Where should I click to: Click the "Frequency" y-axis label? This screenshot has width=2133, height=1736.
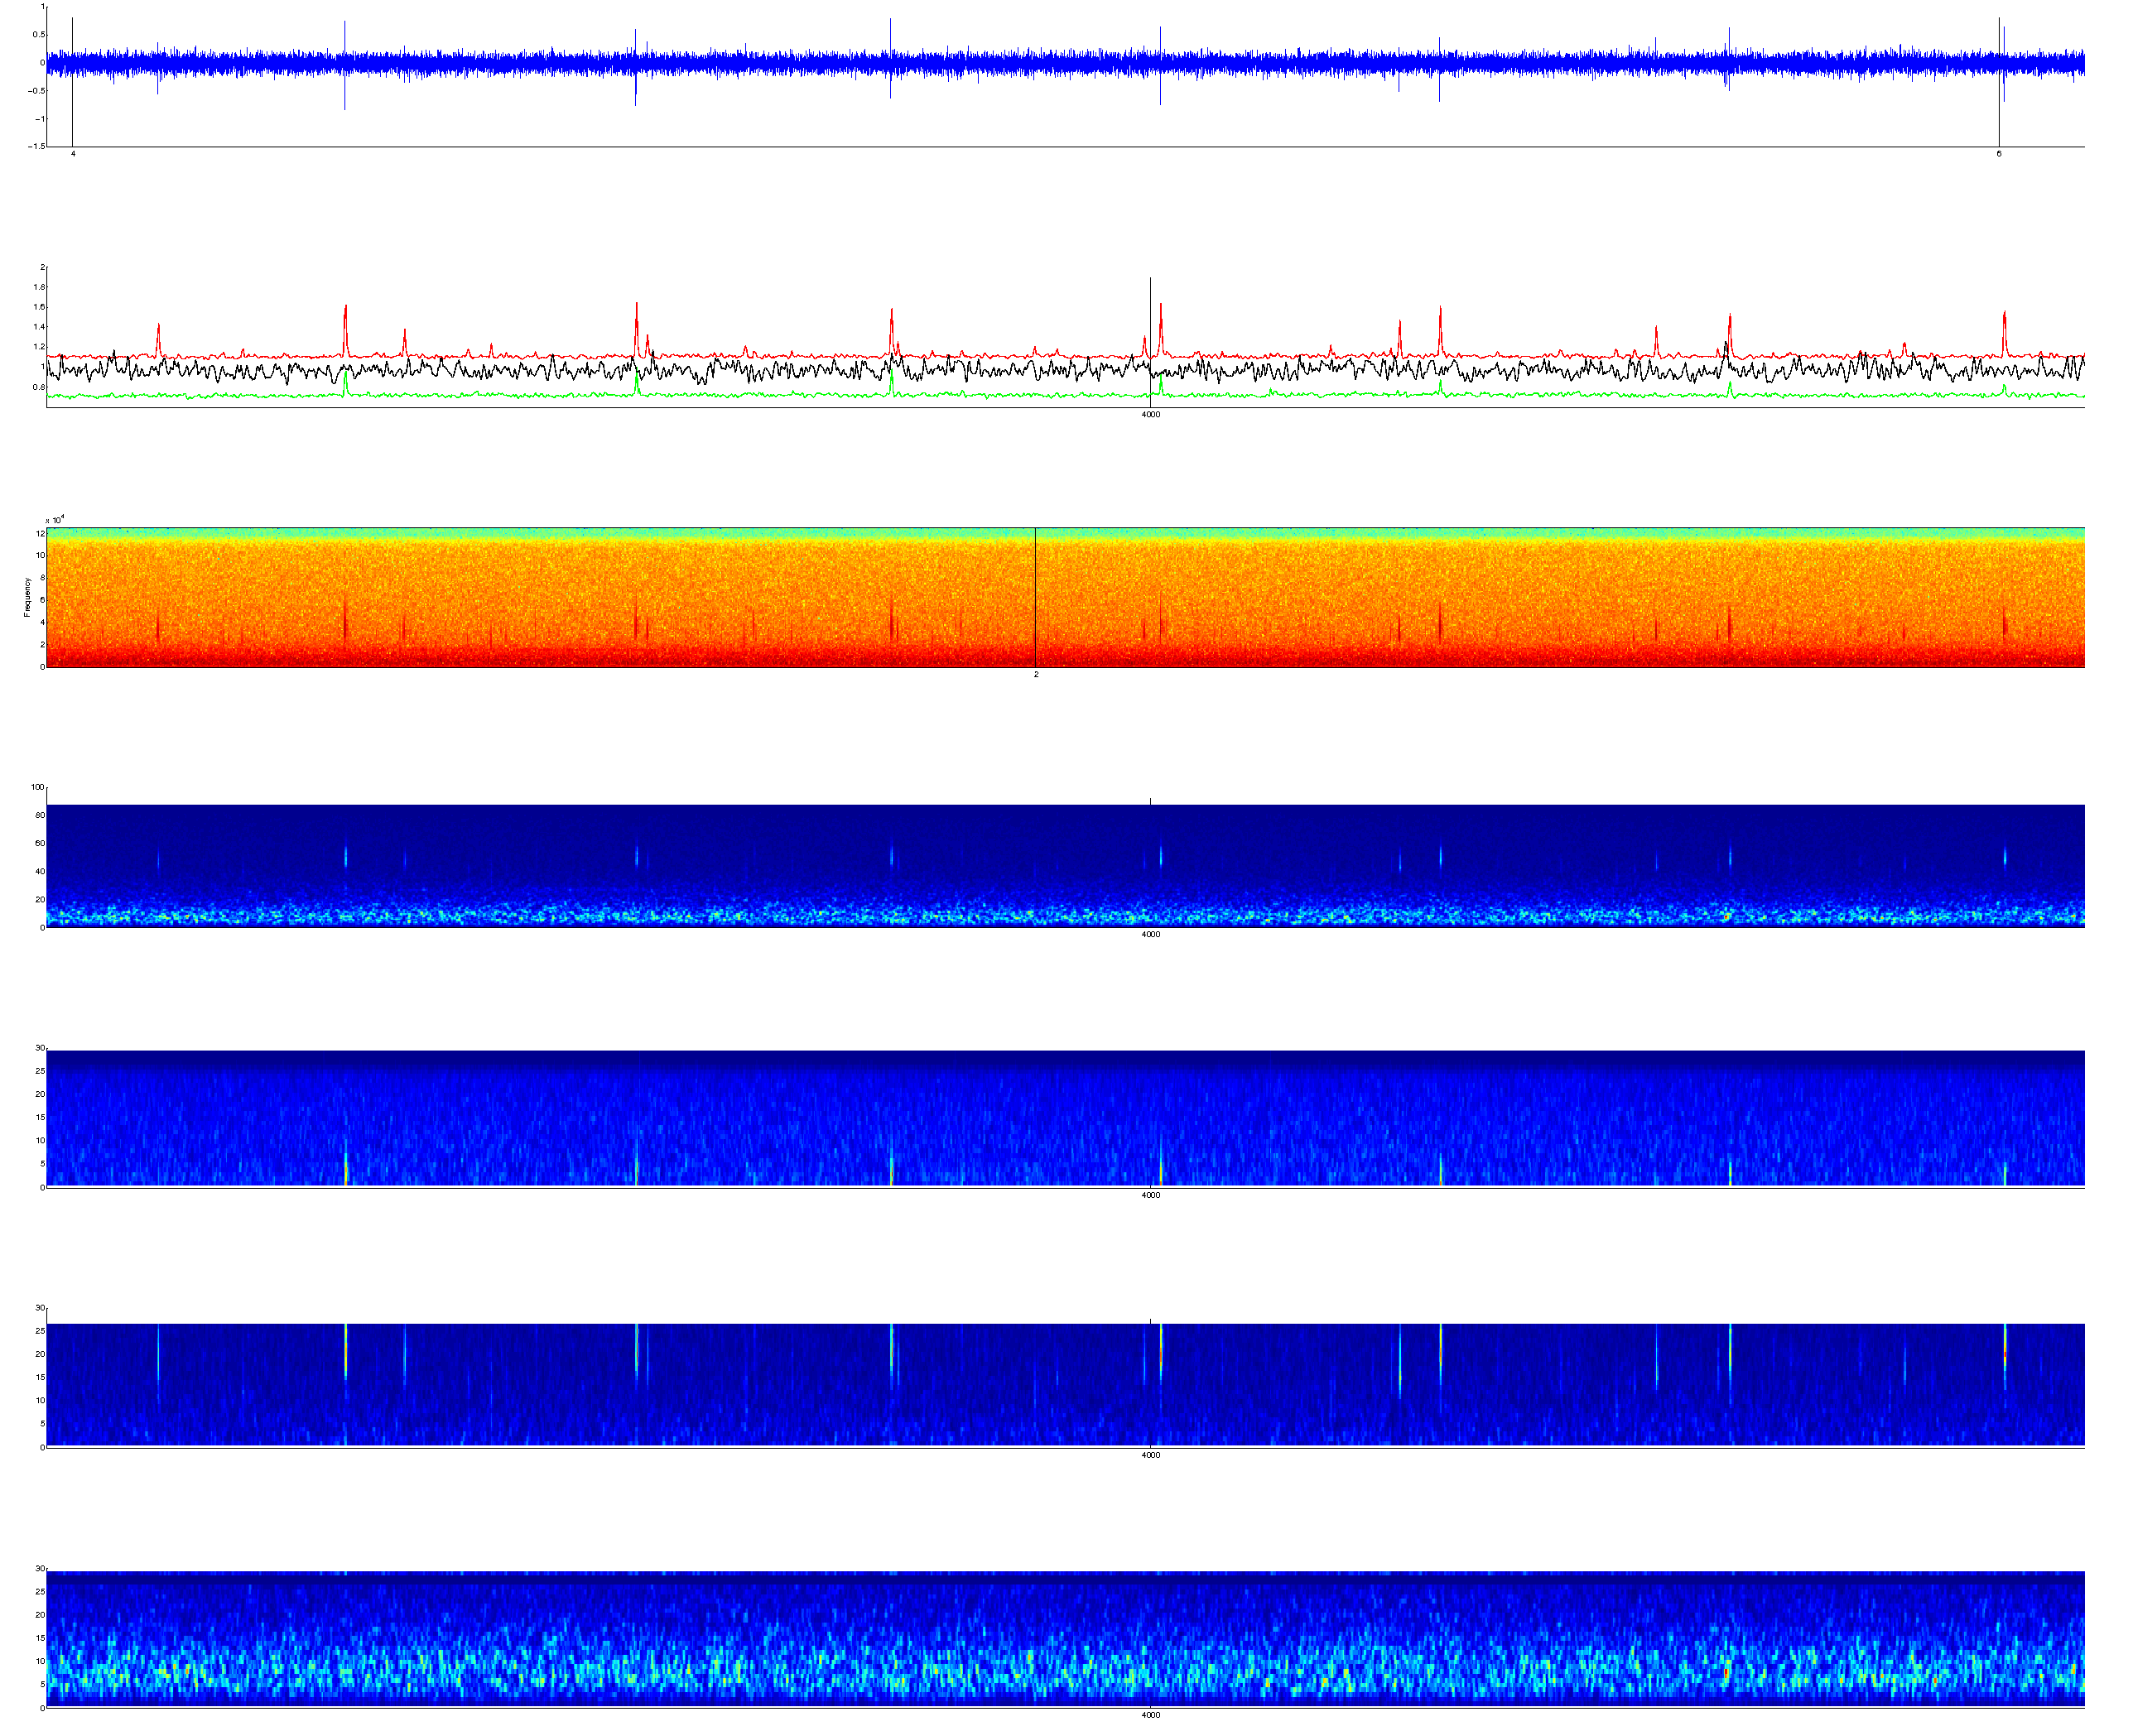click(27, 596)
